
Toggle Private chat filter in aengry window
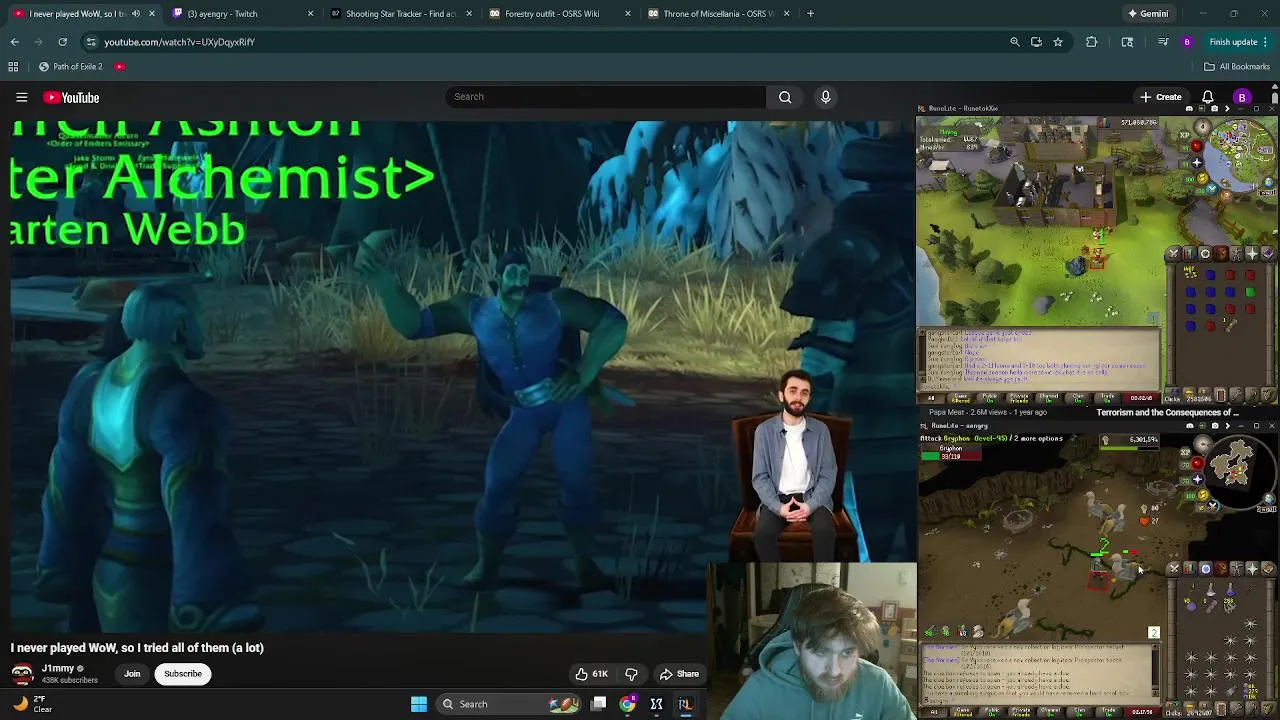(1021, 712)
